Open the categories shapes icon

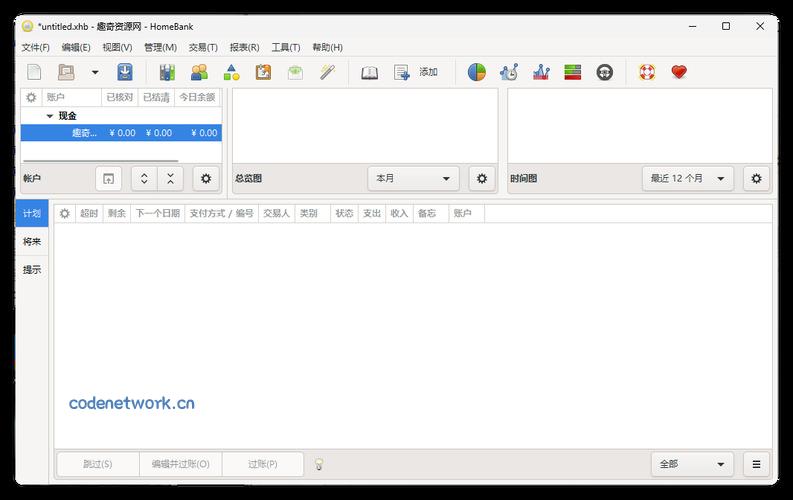[x=231, y=72]
